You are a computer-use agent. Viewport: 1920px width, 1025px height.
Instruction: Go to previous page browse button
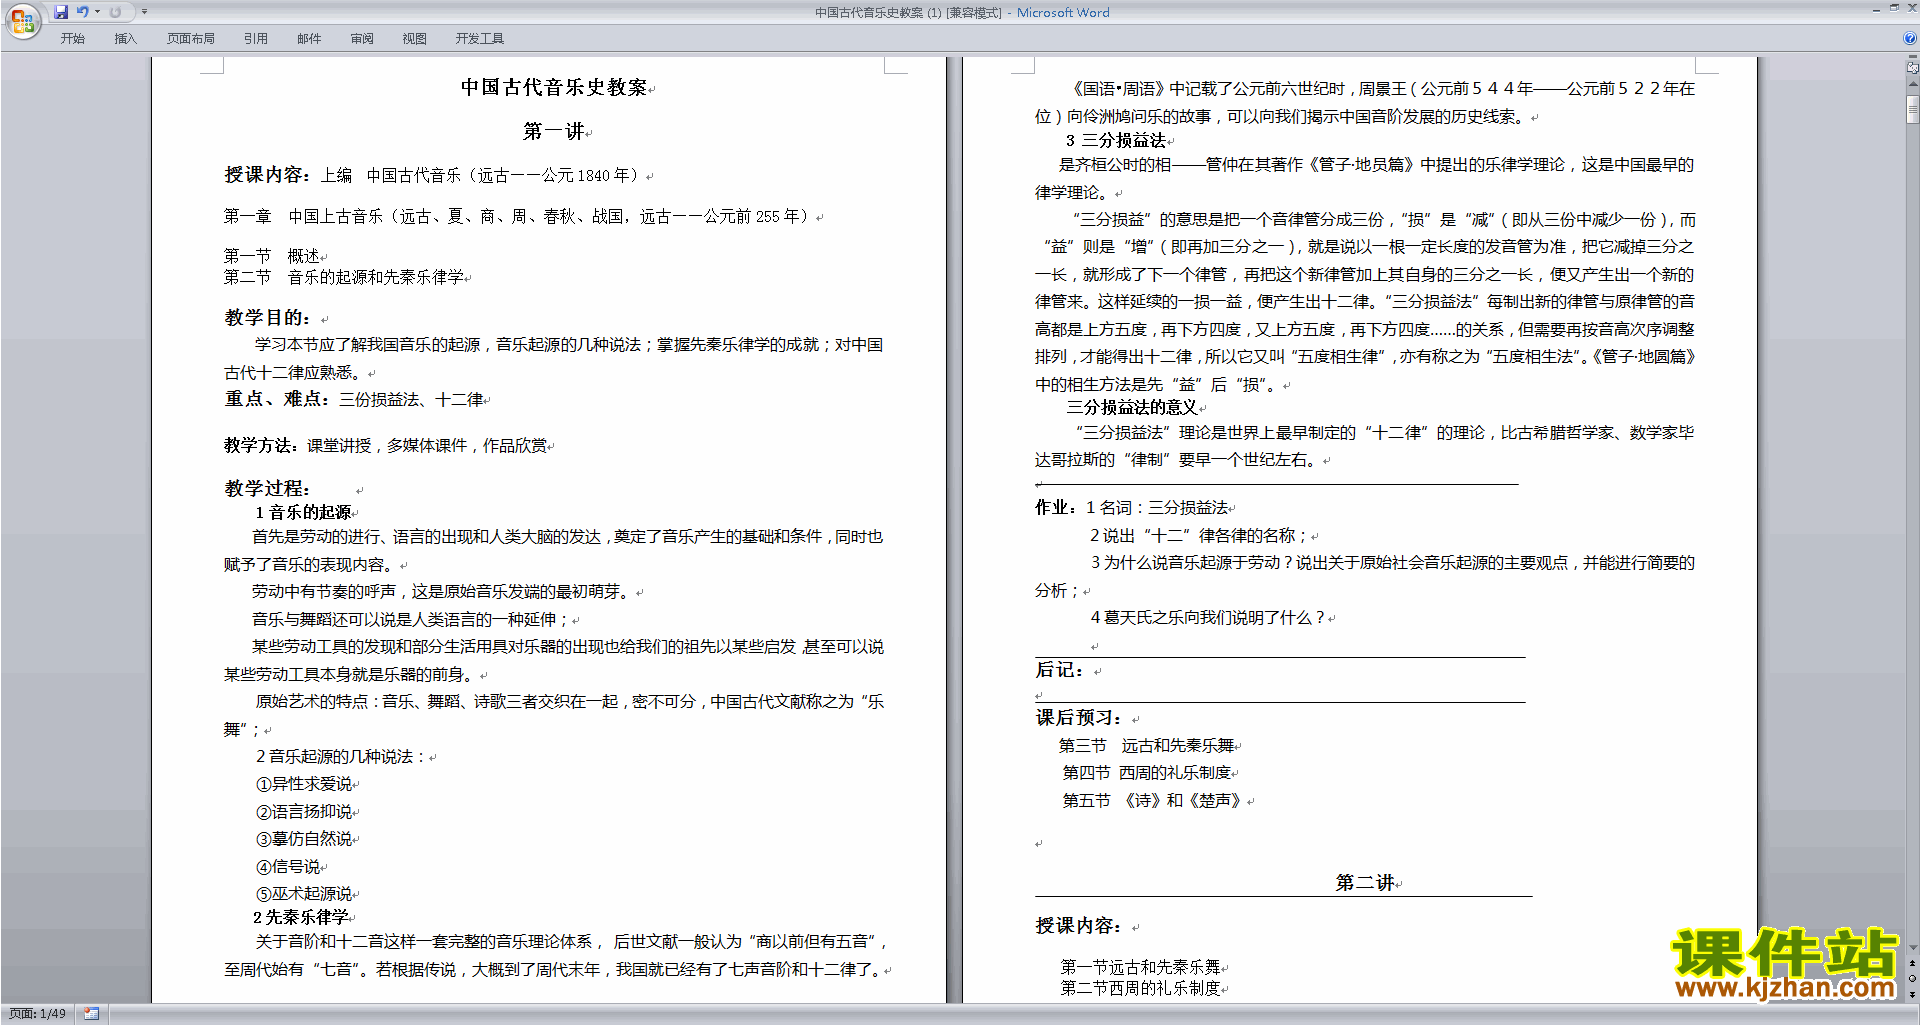(1913, 963)
